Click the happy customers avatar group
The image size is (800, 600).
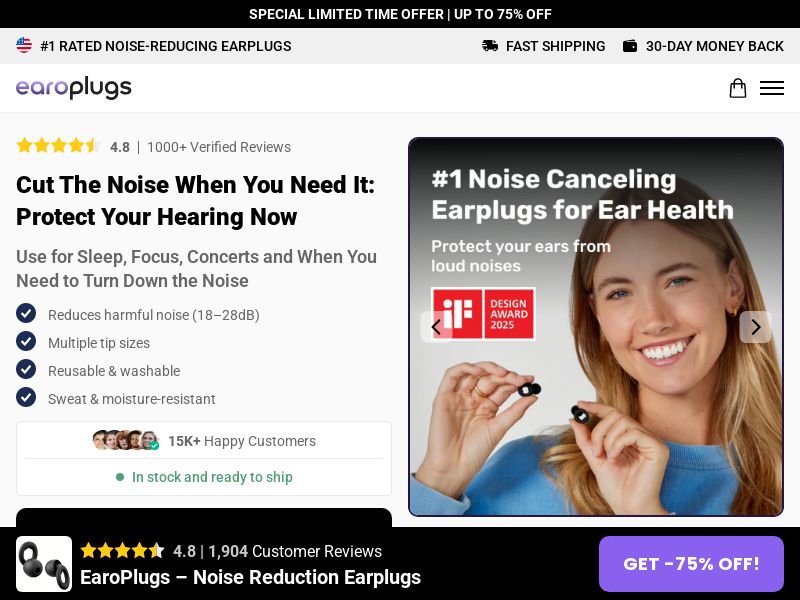(126, 440)
